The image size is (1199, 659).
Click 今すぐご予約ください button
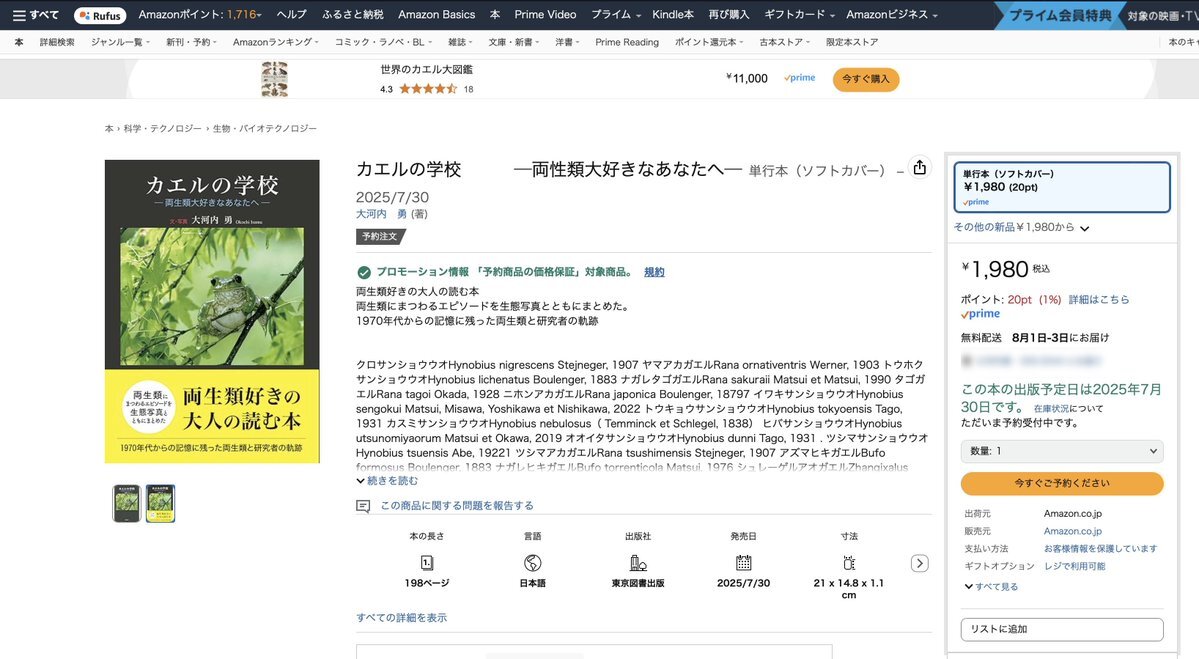1061,483
